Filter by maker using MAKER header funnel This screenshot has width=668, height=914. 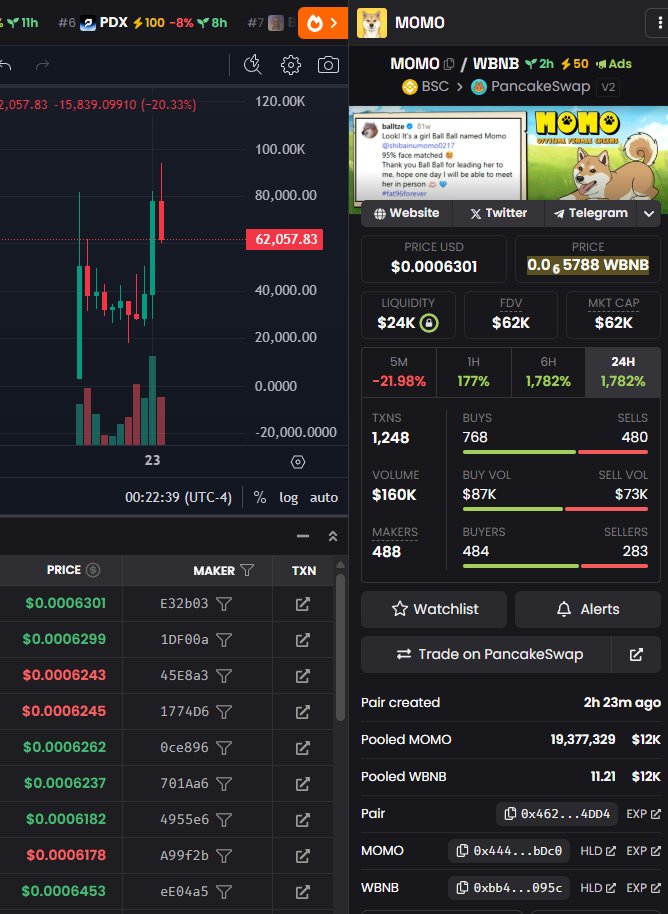tap(247, 570)
